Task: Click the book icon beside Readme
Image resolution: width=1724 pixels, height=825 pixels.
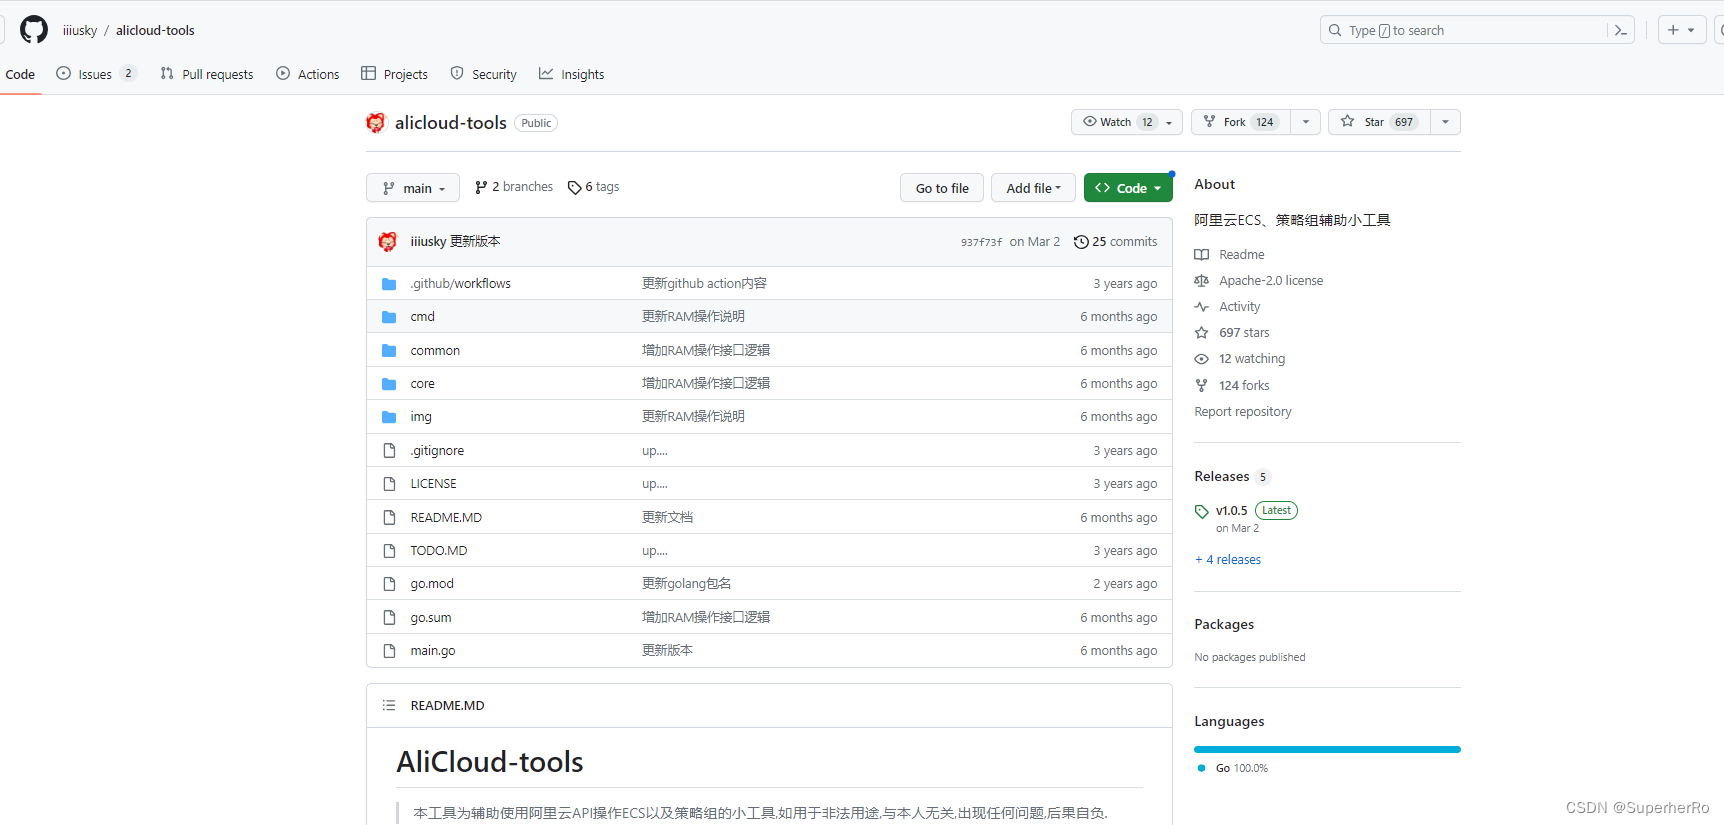Action: pos(1202,255)
